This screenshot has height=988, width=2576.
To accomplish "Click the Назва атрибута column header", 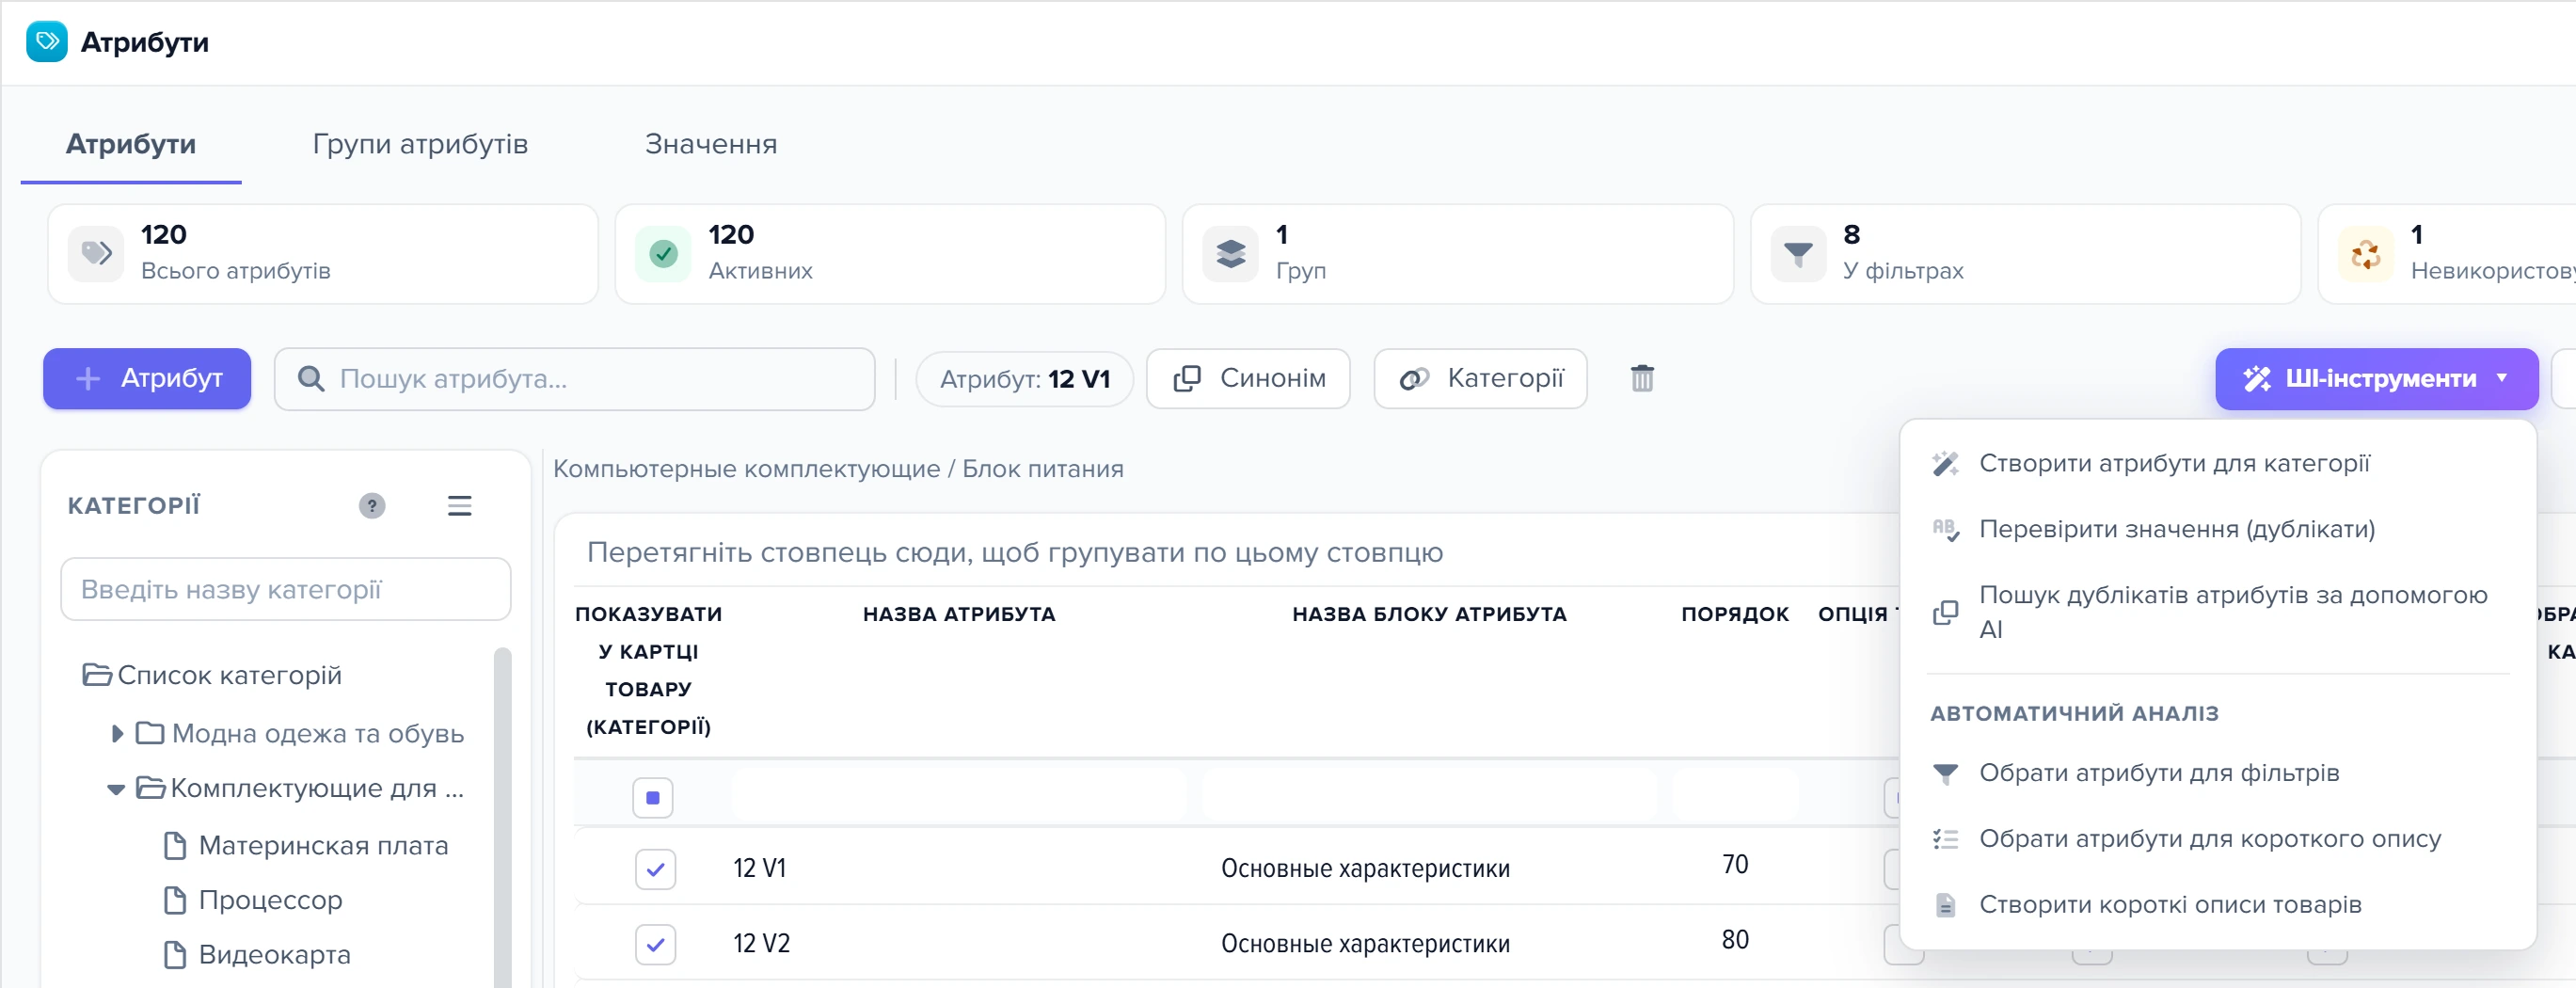I will click(959, 614).
